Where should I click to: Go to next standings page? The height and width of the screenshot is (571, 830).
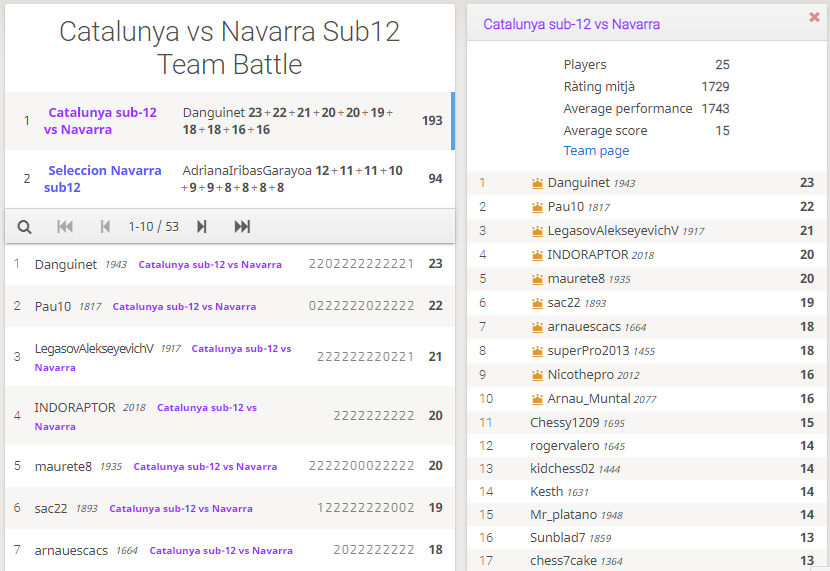[x=202, y=227]
